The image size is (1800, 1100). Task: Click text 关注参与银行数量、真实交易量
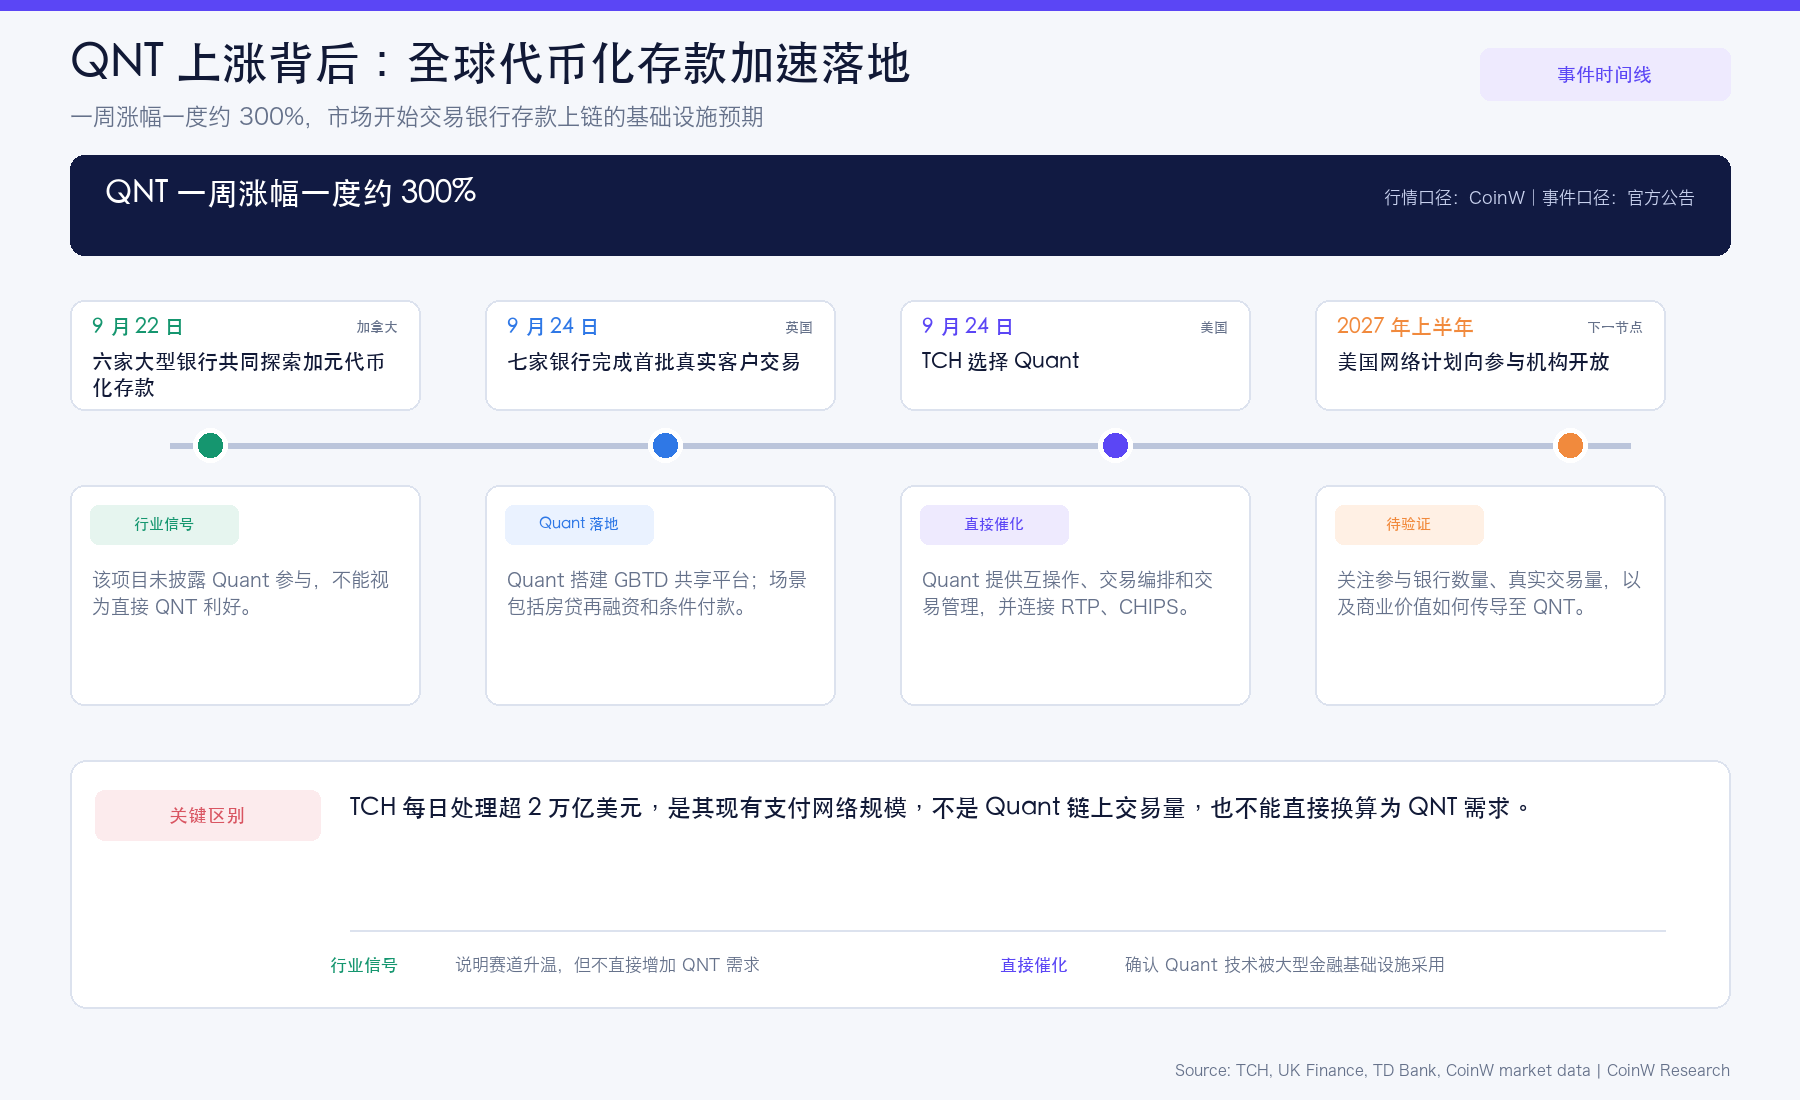click(x=1489, y=593)
